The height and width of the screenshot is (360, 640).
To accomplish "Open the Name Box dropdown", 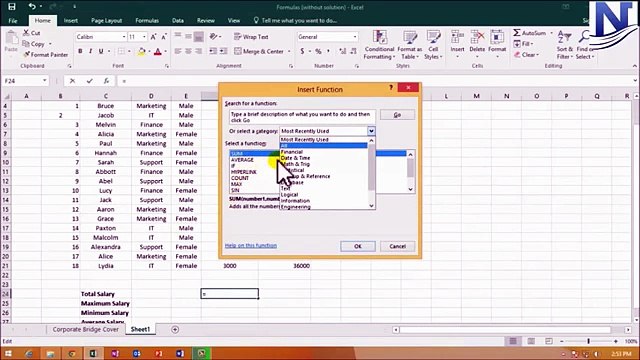I will (x=44, y=81).
